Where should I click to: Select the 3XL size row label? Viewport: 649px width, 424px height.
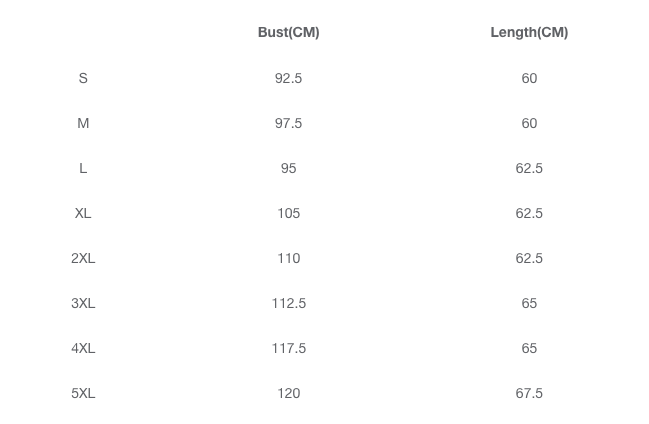click(83, 304)
